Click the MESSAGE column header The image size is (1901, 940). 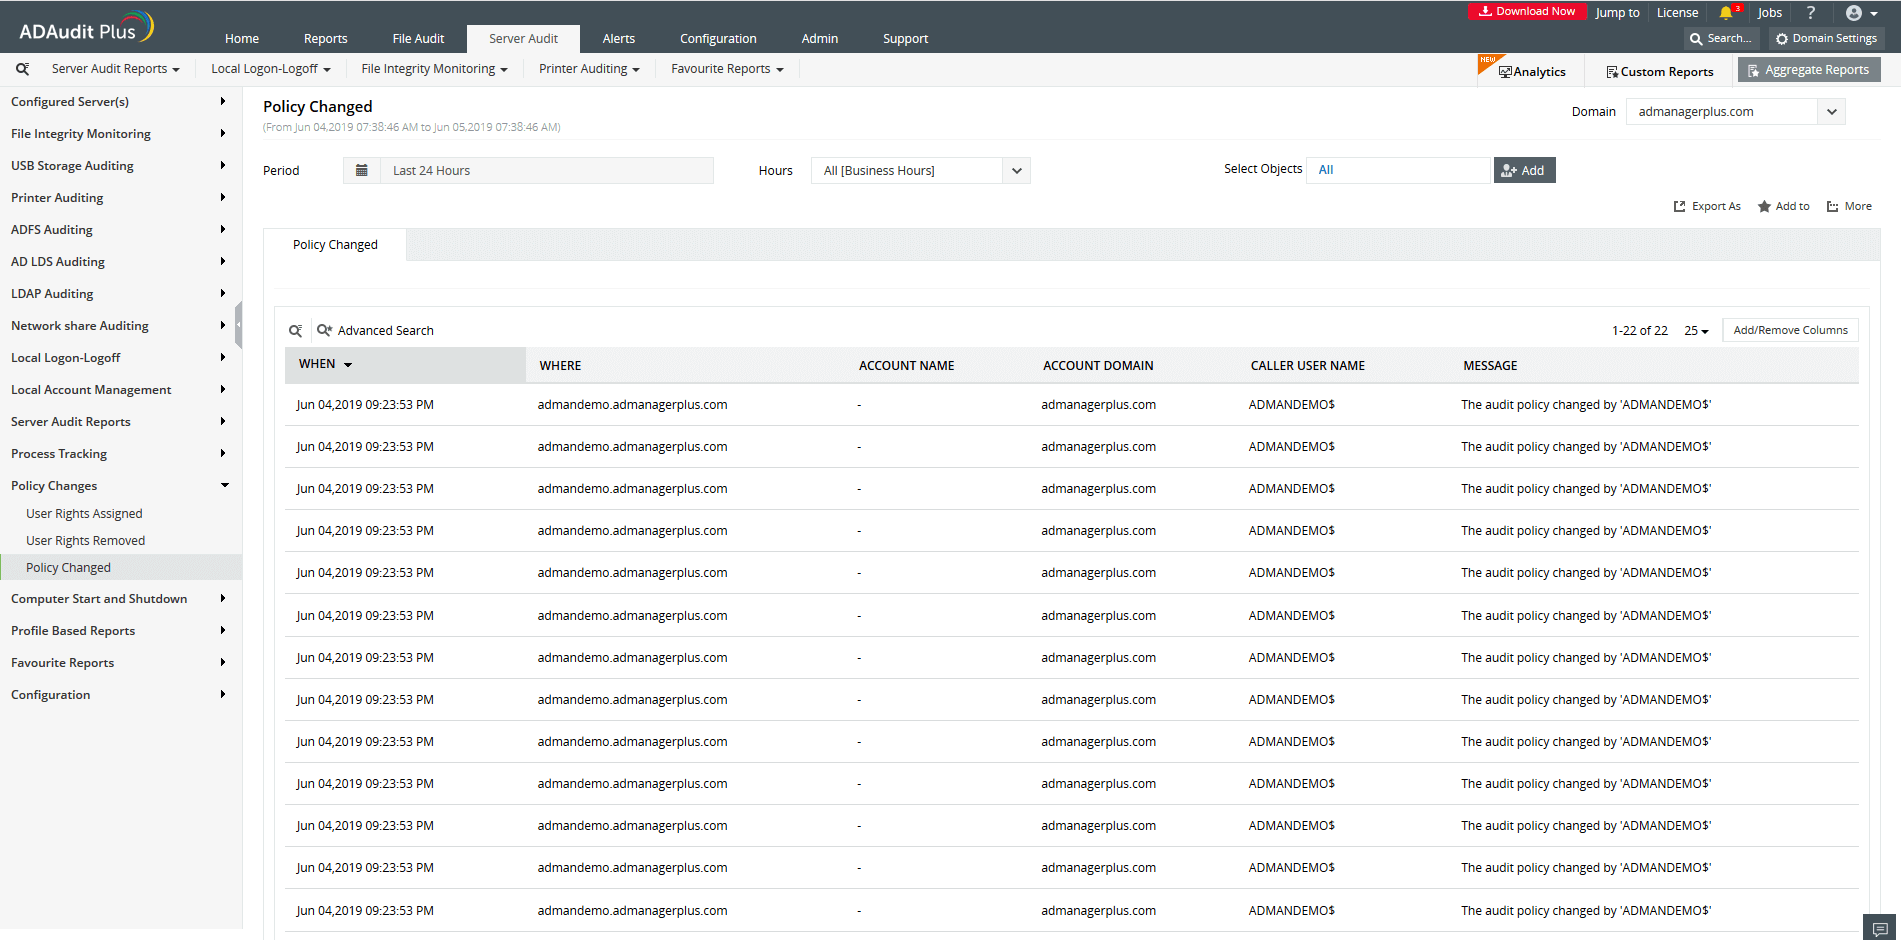pyautogui.click(x=1490, y=366)
